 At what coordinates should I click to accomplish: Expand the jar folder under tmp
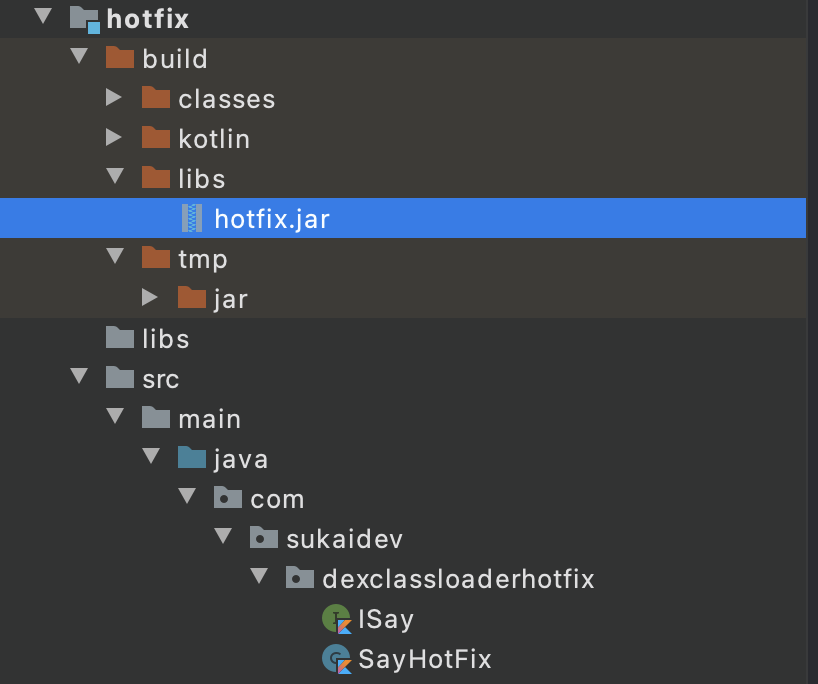tap(150, 298)
